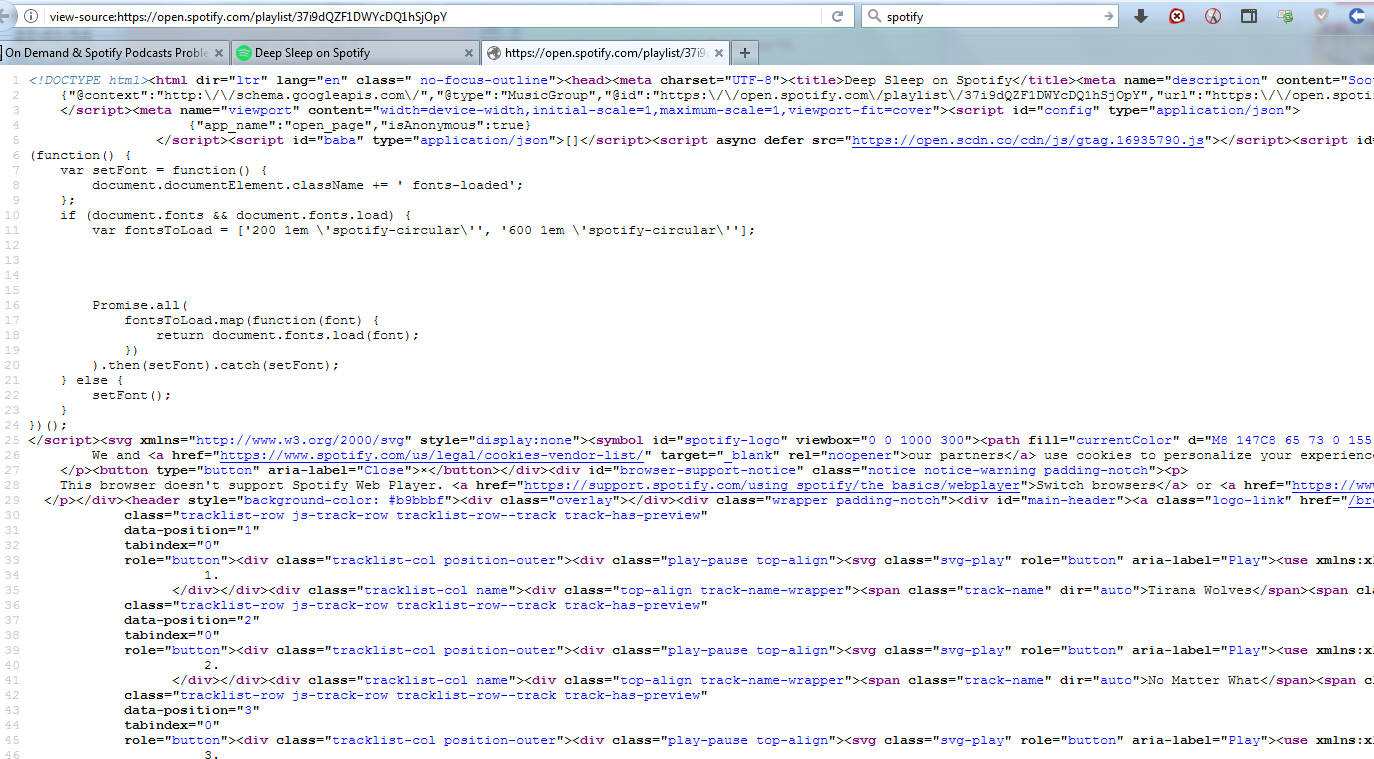Click the gray shield checkmark icon
This screenshot has width=1374, height=759.
pos(1321,16)
